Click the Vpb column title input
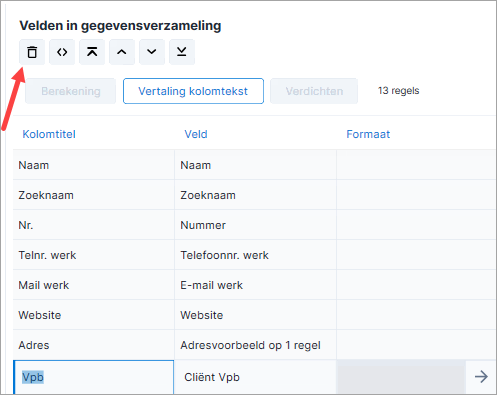Image resolution: width=497 pixels, height=395 pixels. point(94,377)
